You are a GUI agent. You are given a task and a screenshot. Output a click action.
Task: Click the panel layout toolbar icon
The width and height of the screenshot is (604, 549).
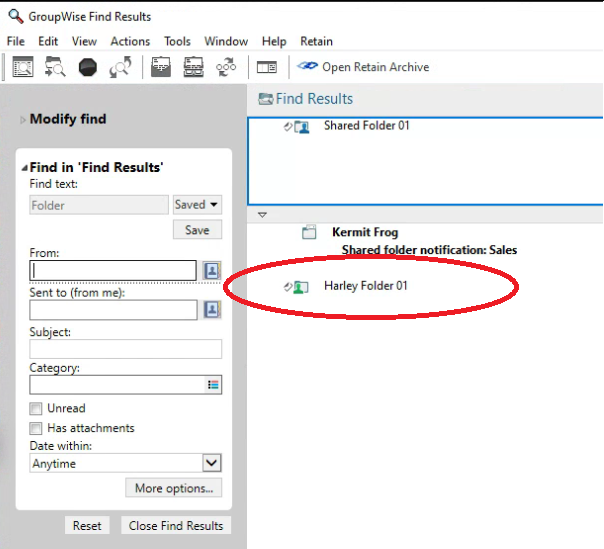pyautogui.click(x=267, y=67)
